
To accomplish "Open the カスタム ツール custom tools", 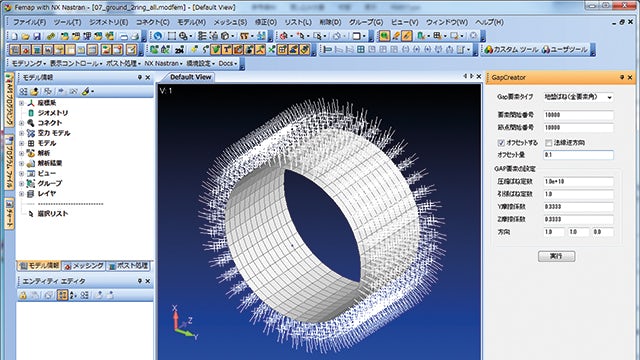I will tap(512, 50).
